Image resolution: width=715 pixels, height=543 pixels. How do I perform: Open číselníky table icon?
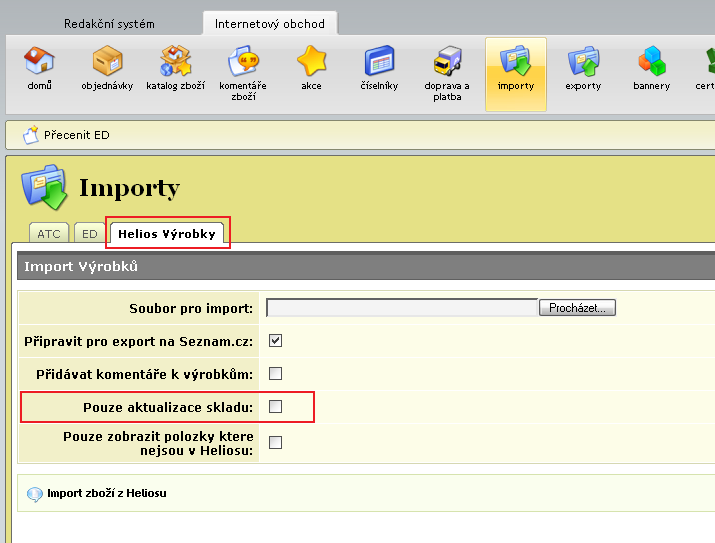(379, 60)
